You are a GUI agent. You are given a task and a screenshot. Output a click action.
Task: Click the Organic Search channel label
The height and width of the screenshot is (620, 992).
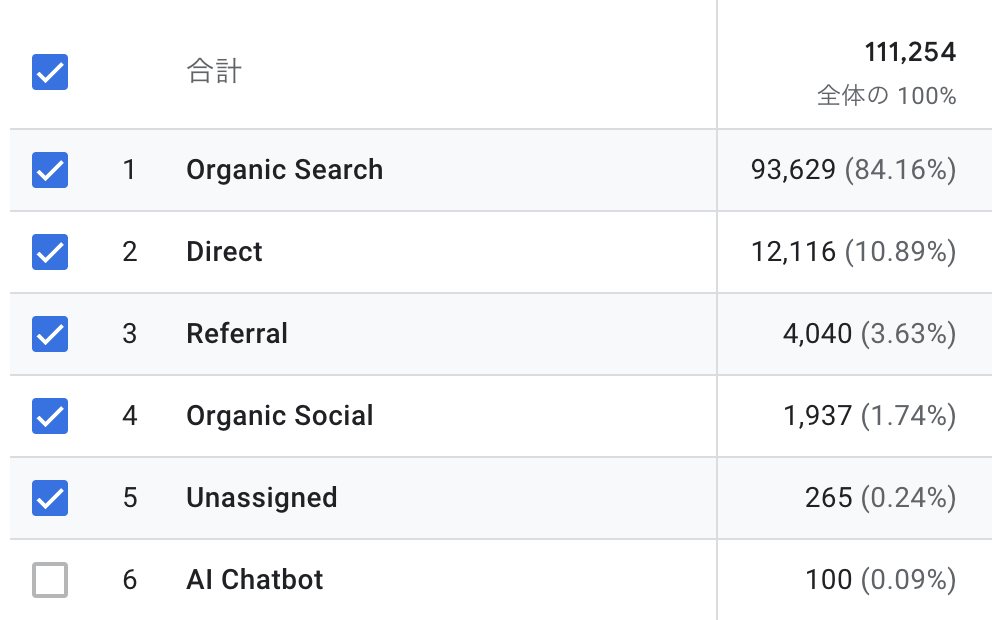(x=284, y=170)
